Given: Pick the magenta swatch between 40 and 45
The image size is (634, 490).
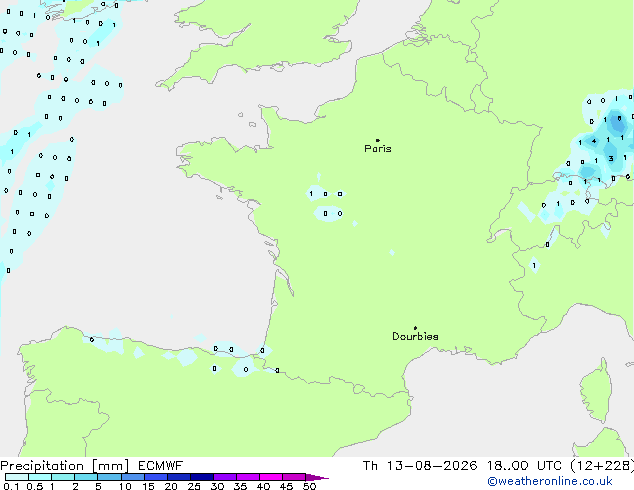Looking at the screenshot, I should pyautogui.click(x=271, y=477).
